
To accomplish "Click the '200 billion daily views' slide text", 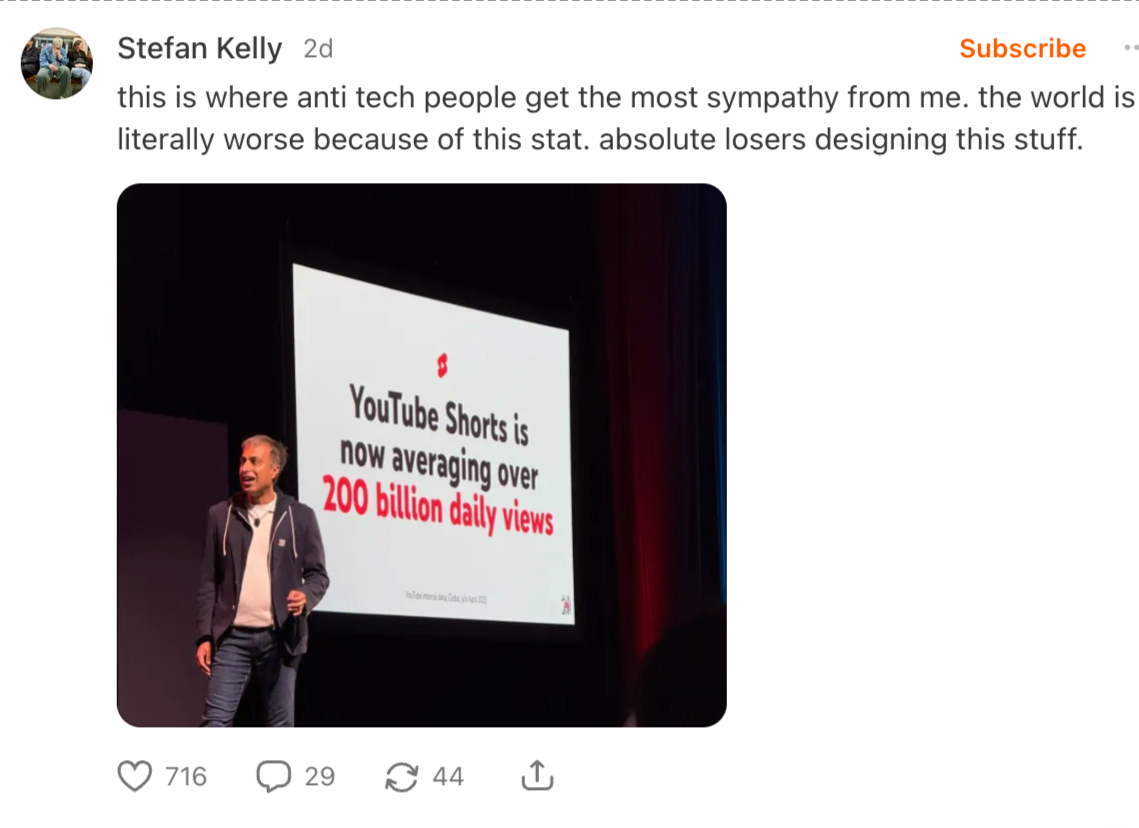I will [438, 506].
